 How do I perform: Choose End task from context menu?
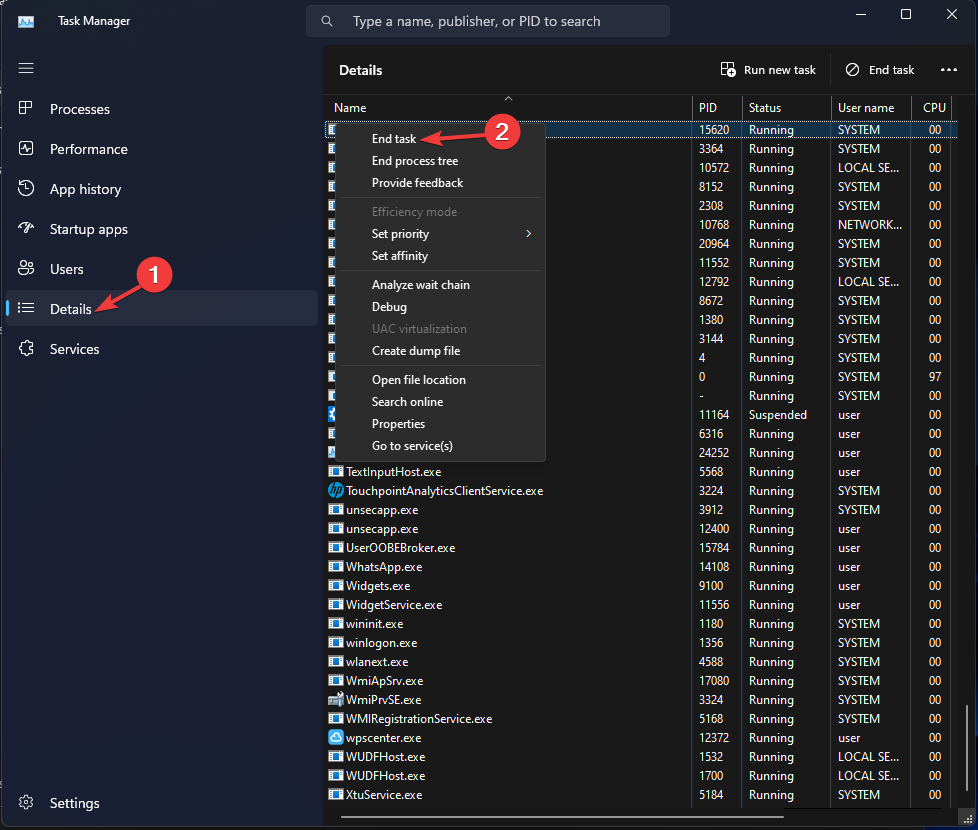(394, 138)
